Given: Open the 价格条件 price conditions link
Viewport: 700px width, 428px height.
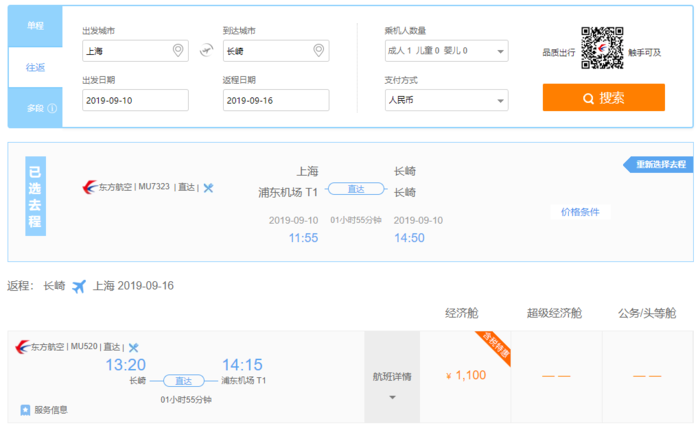Looking at the screenshot, I should click(586, 212).
